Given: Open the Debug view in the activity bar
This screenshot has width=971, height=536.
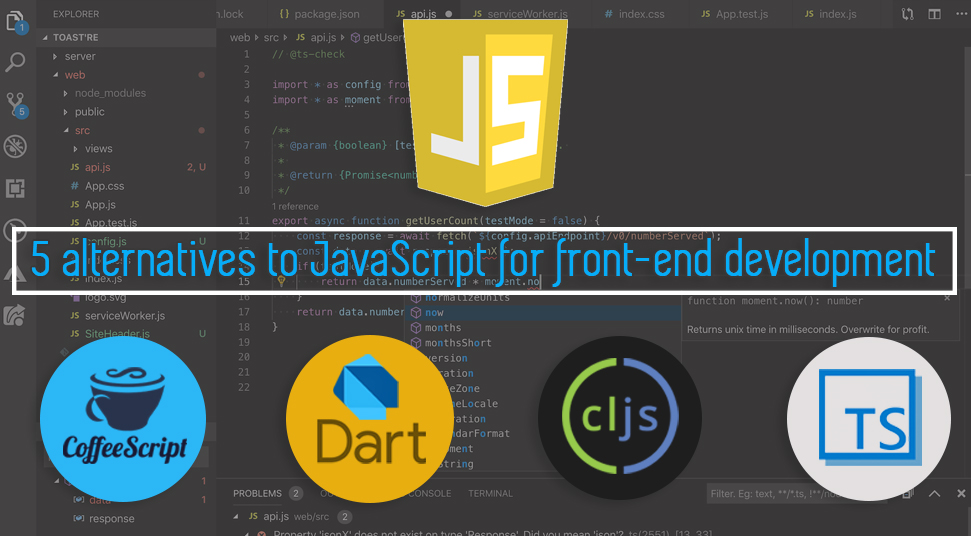Looking at the screenshot, I should point(15,146).
